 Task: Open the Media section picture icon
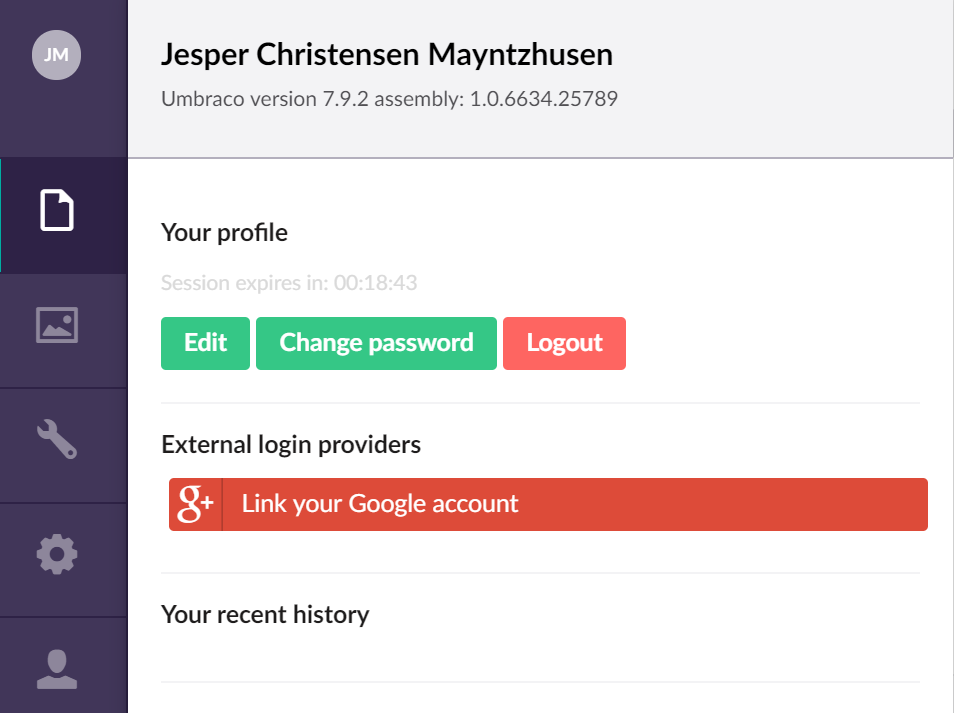[57, 325]
